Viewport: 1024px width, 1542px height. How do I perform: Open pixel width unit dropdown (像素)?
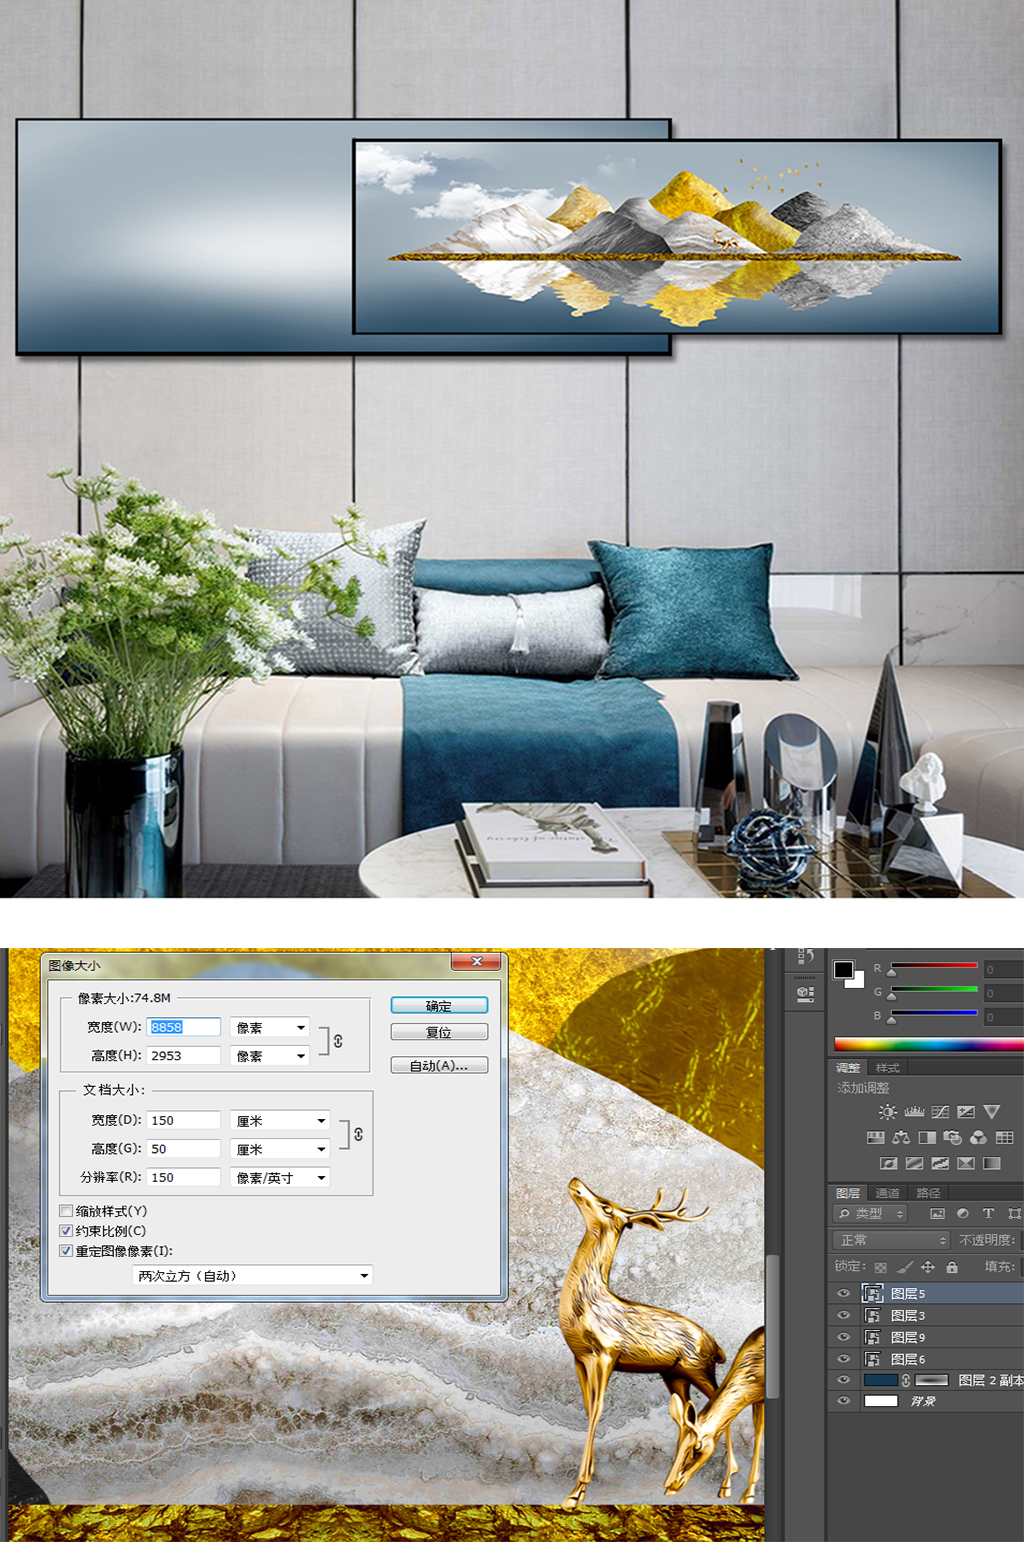pos(270,1027)
